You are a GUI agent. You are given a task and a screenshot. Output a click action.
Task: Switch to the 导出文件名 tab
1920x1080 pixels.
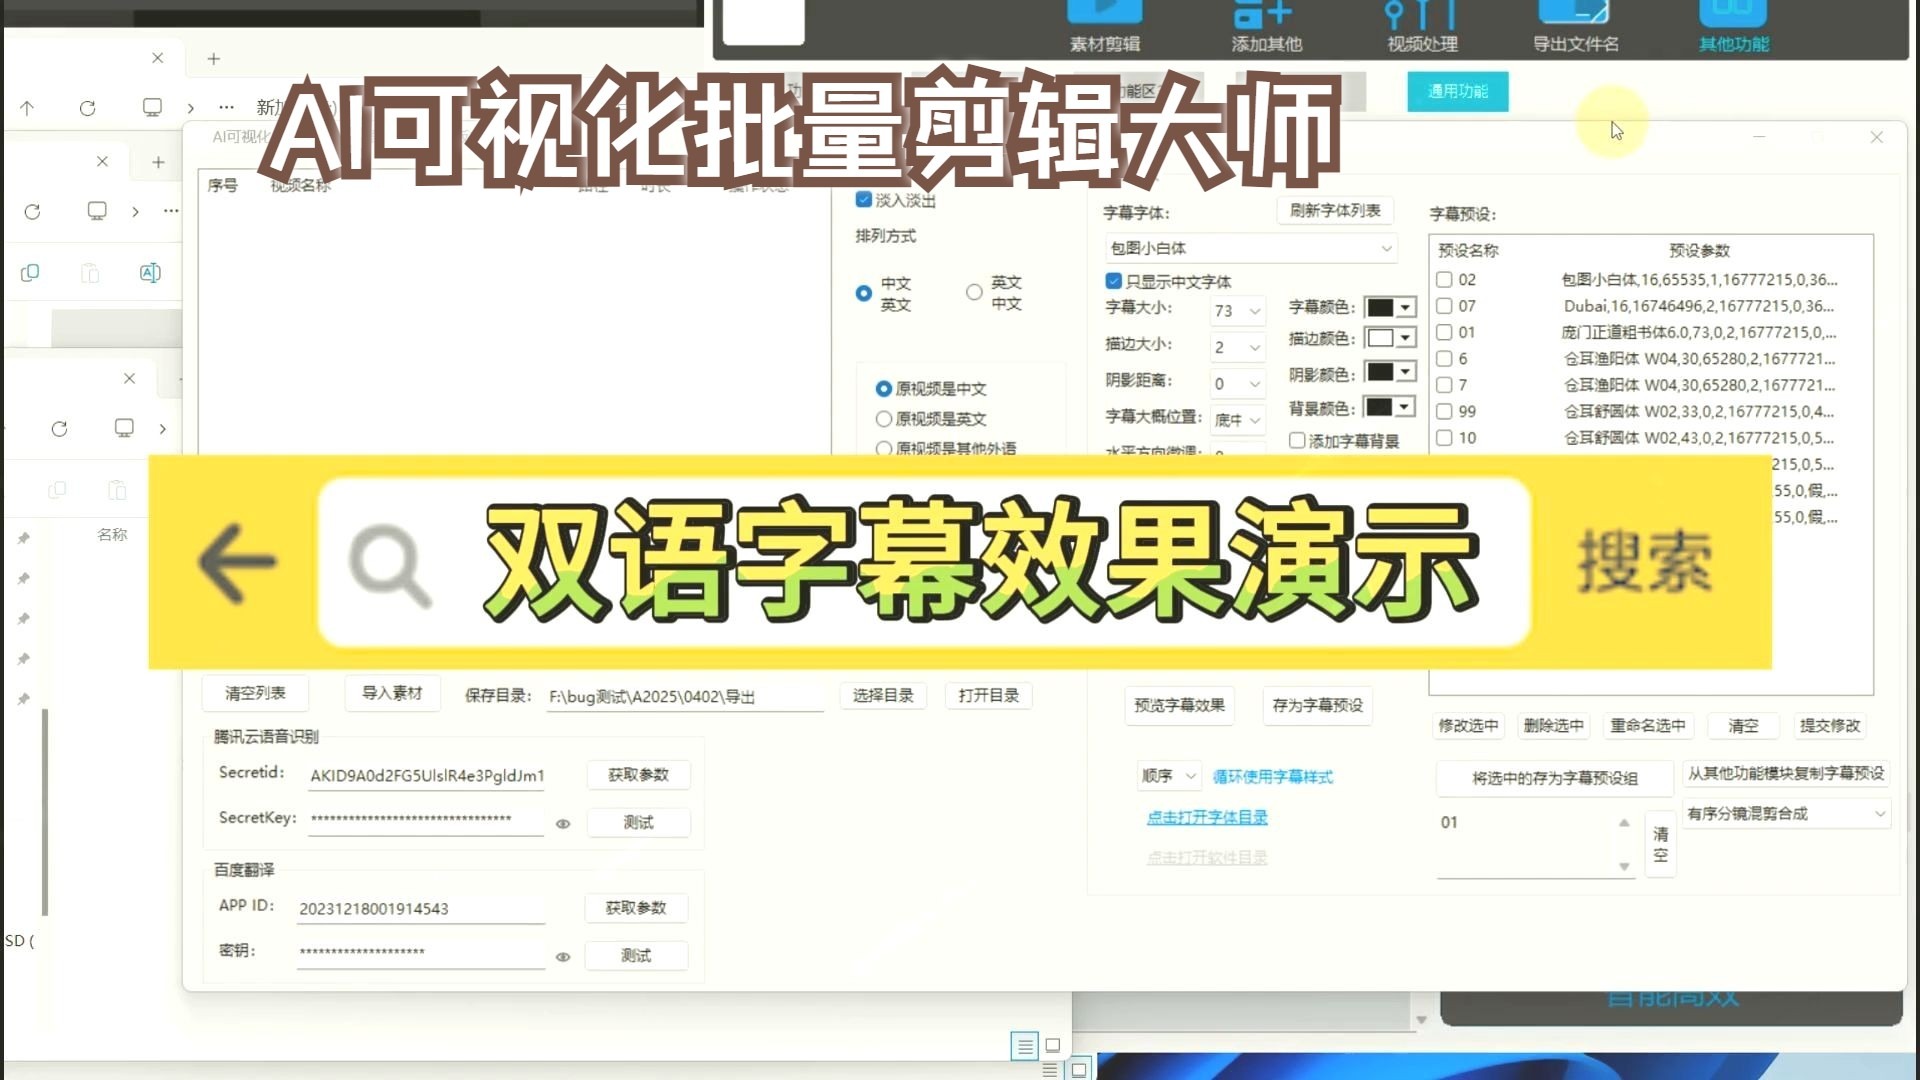1576,27
